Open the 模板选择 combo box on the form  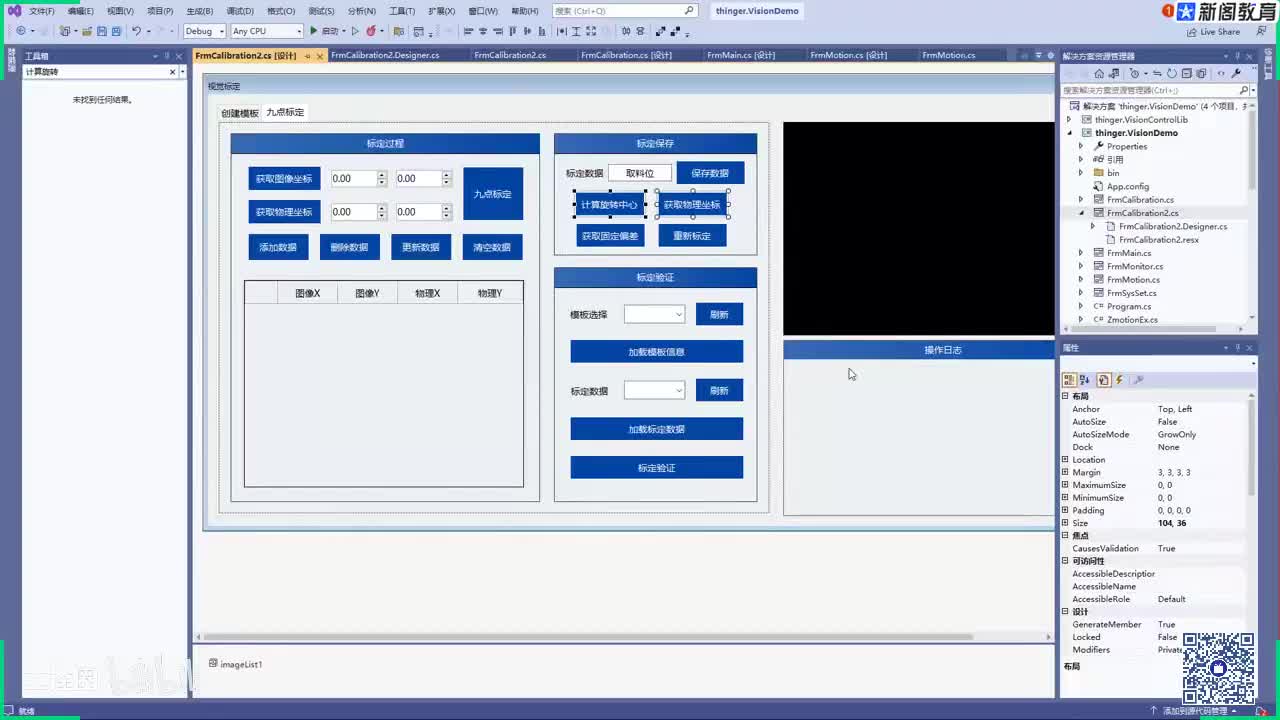[x=654, y=314]
